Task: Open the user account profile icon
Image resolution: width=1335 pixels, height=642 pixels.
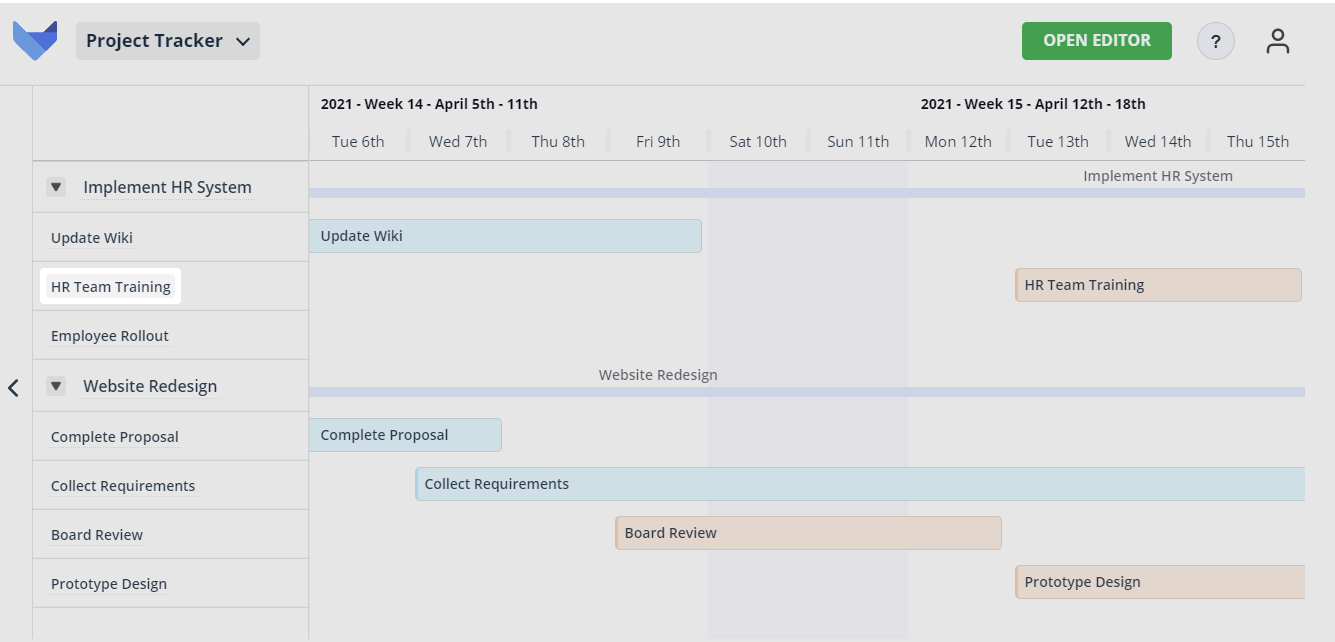Action: tap(1277, 42)
